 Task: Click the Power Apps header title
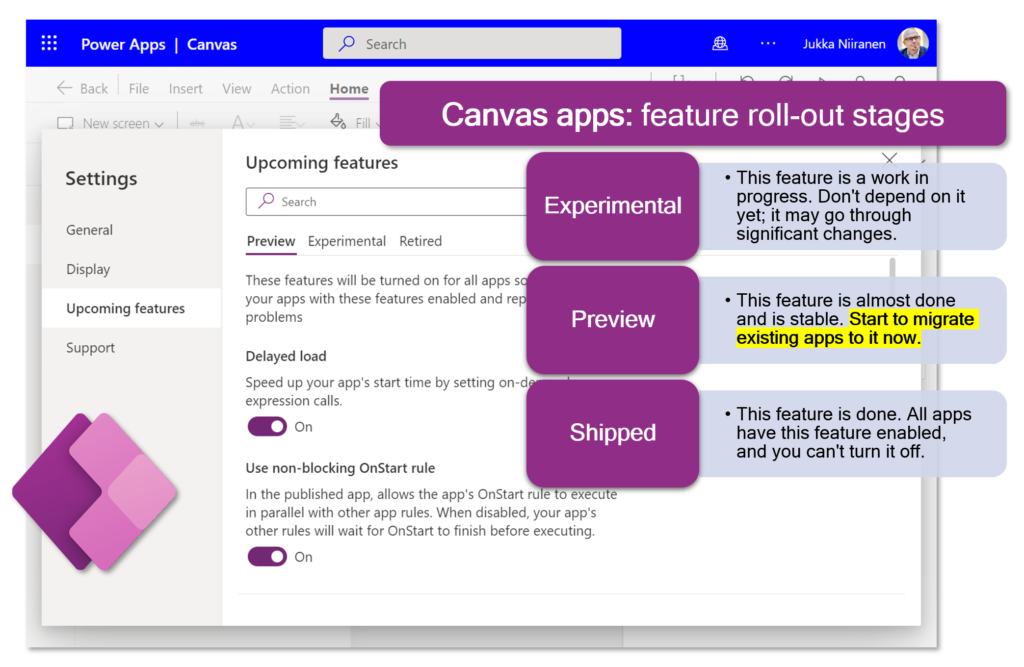(123, 44)
